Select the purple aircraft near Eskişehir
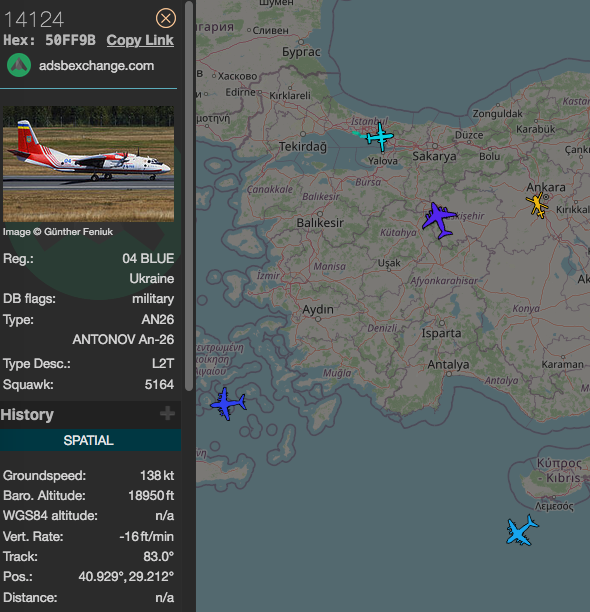The image size is (590, 612). 439,220
